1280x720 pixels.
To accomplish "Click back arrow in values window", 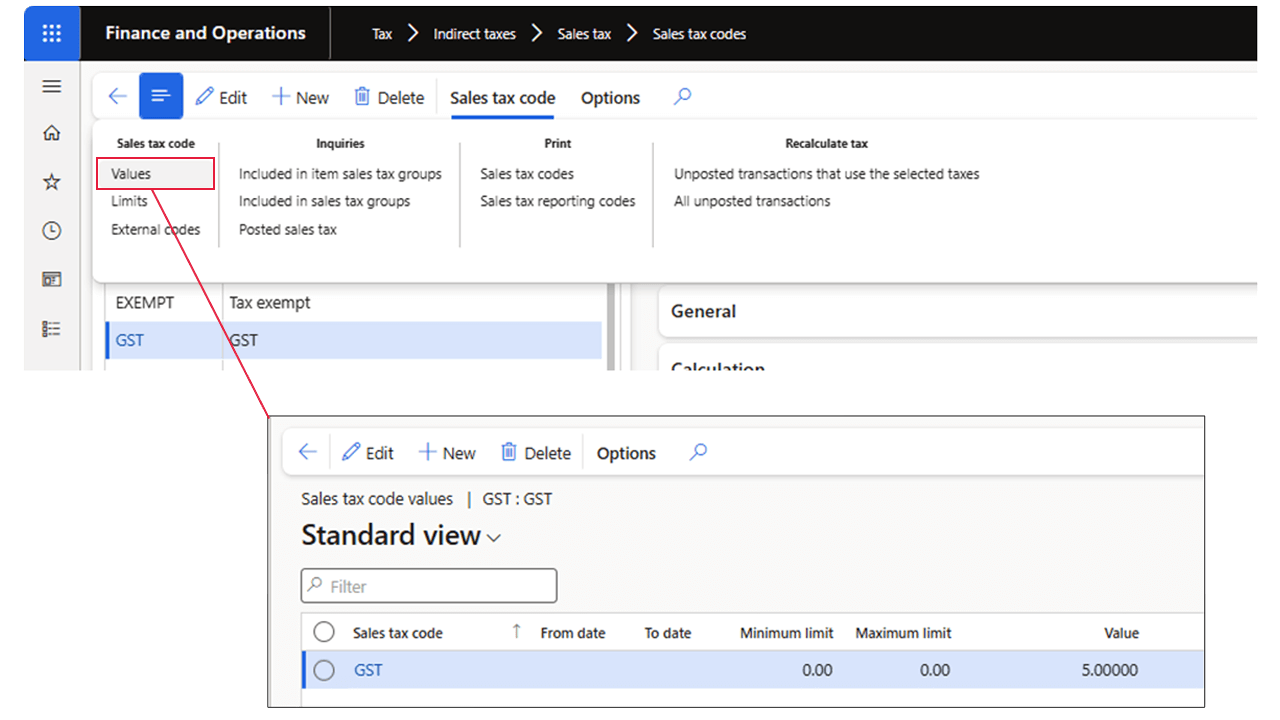I will point(308,452).
